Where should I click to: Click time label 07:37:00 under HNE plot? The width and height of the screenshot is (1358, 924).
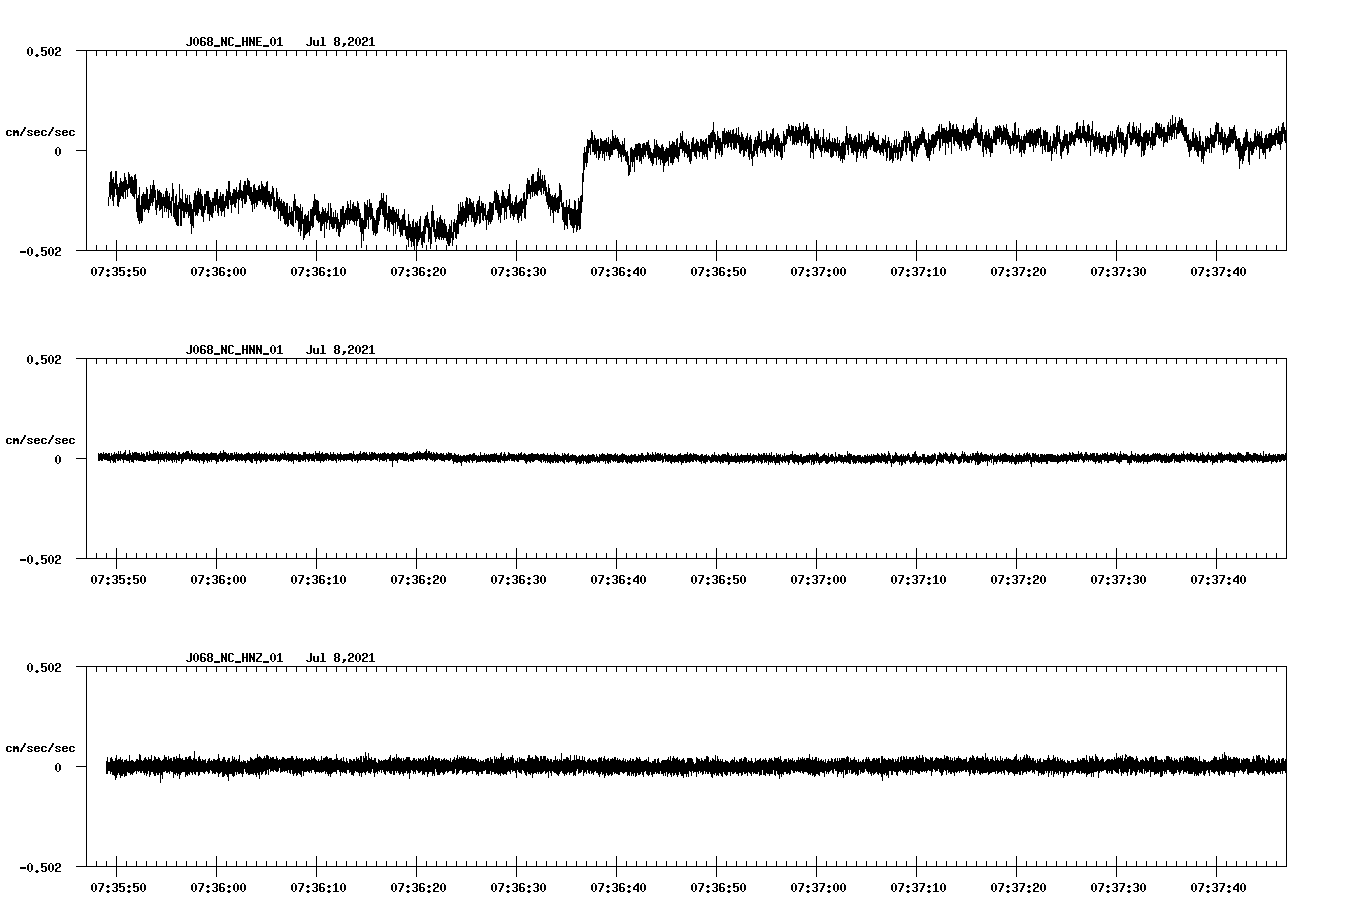818,272
